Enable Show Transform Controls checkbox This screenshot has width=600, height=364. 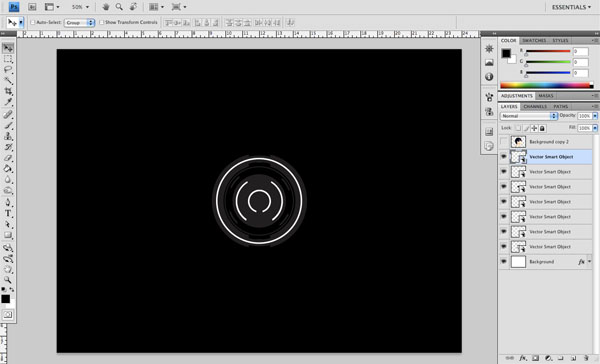coord(102,23)
